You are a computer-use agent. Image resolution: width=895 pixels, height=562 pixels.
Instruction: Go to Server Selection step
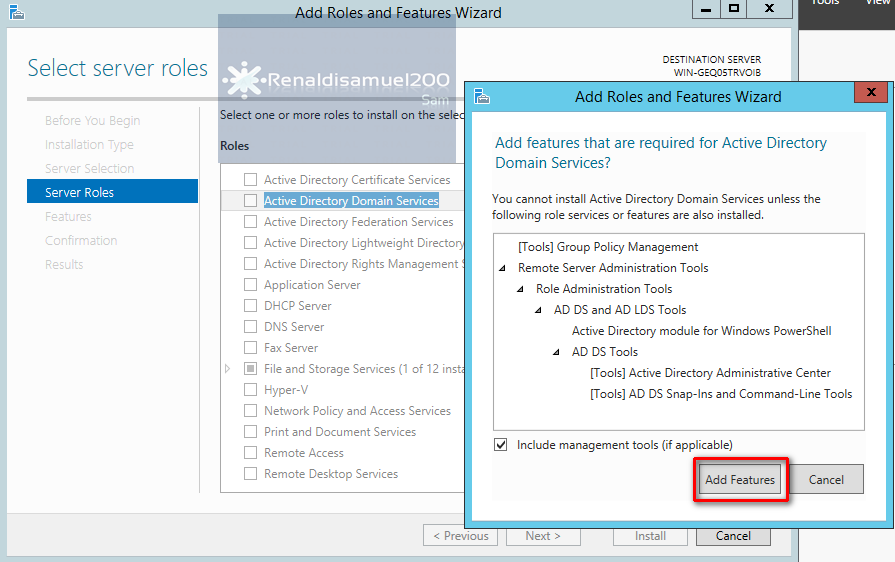tap(90, 168)
